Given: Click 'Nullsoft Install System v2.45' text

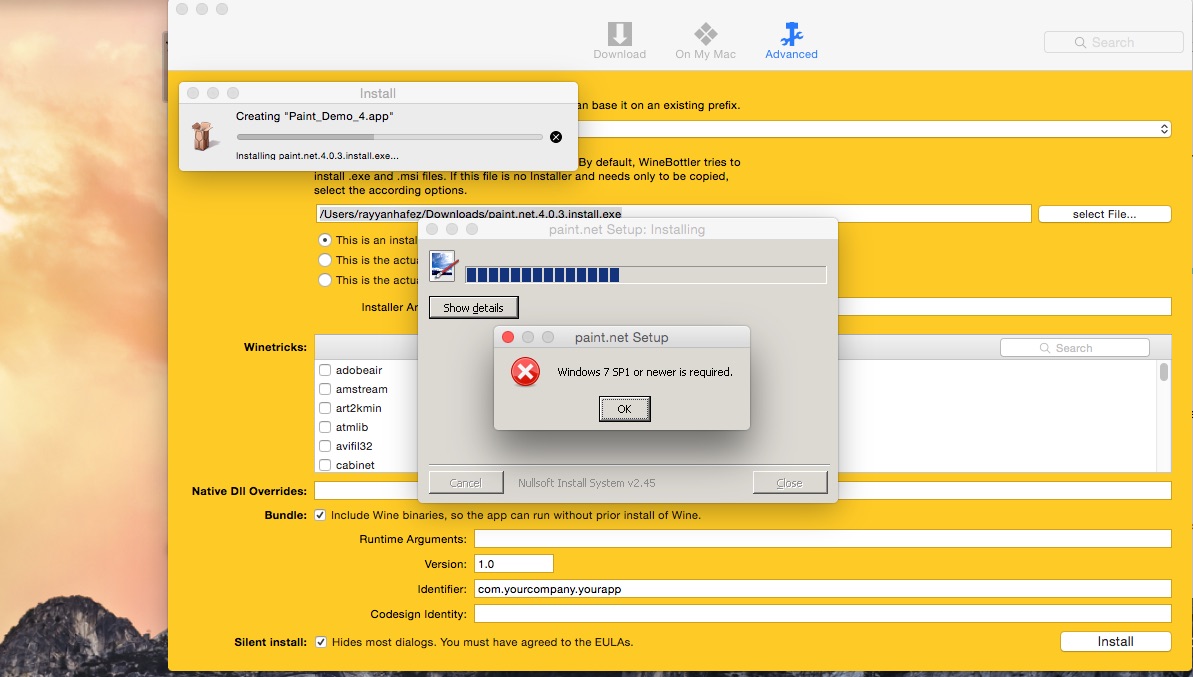Looking at the screenshot, I should coord(587,483).
